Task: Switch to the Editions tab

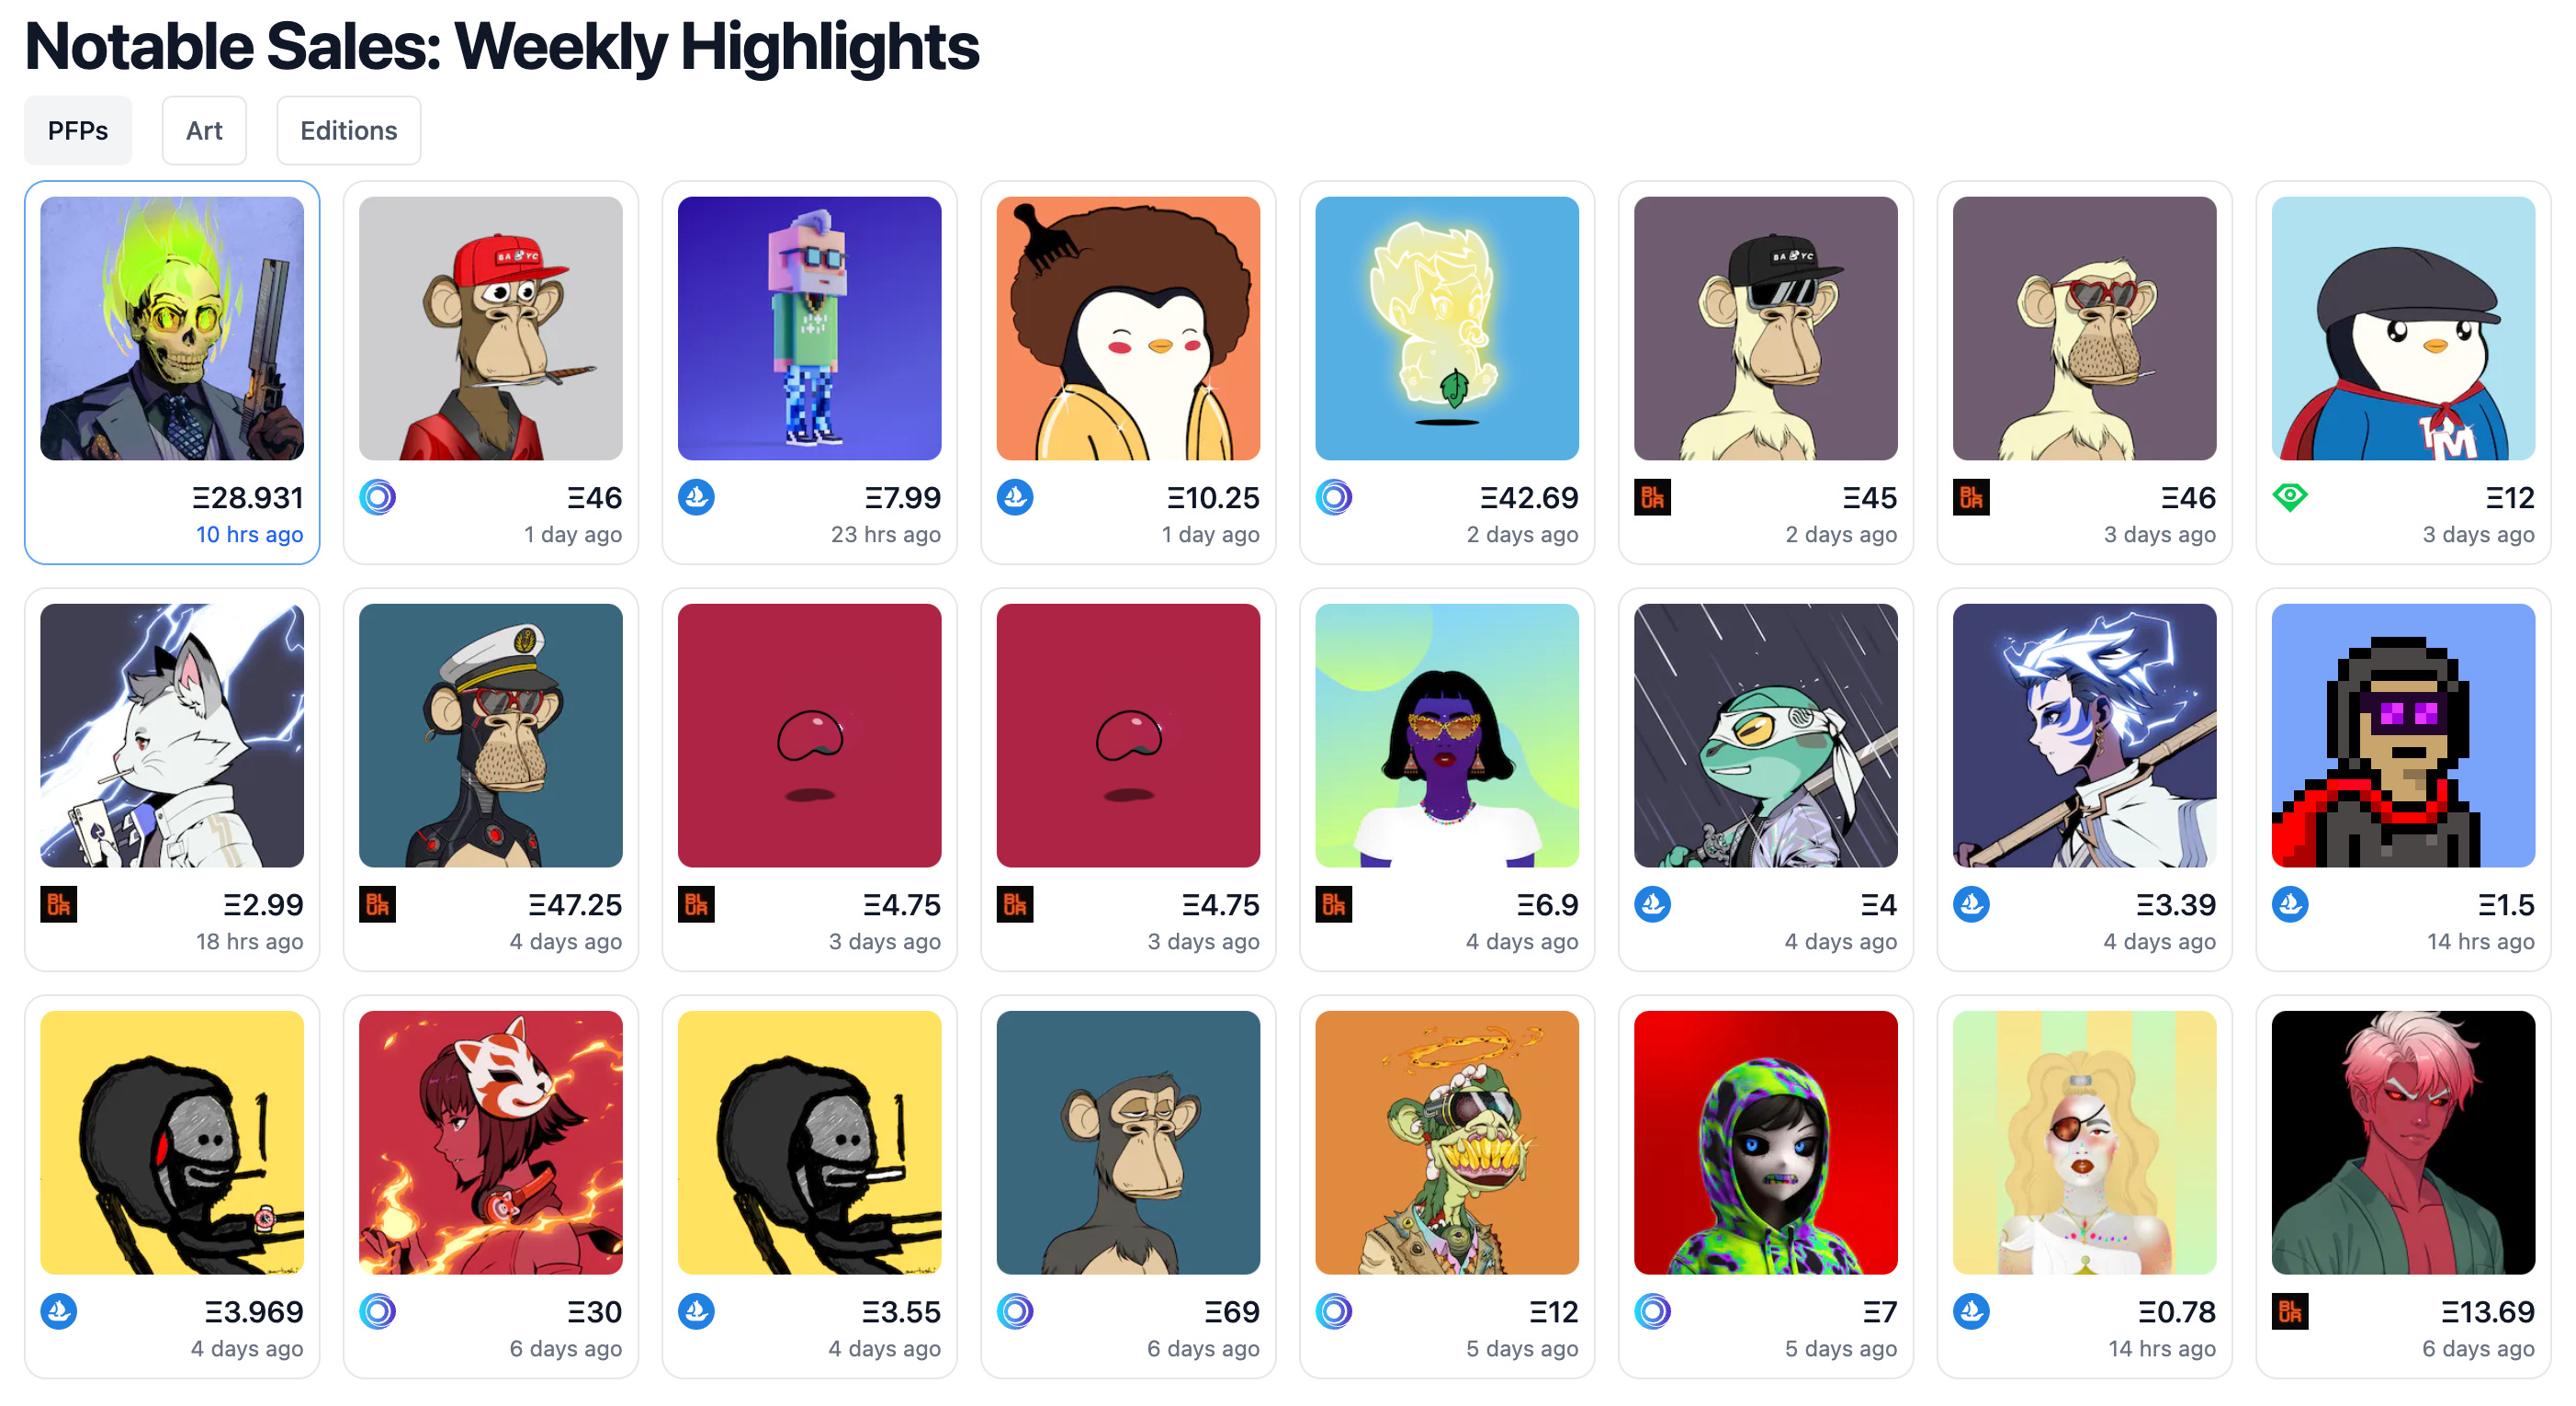Action: 348,130
